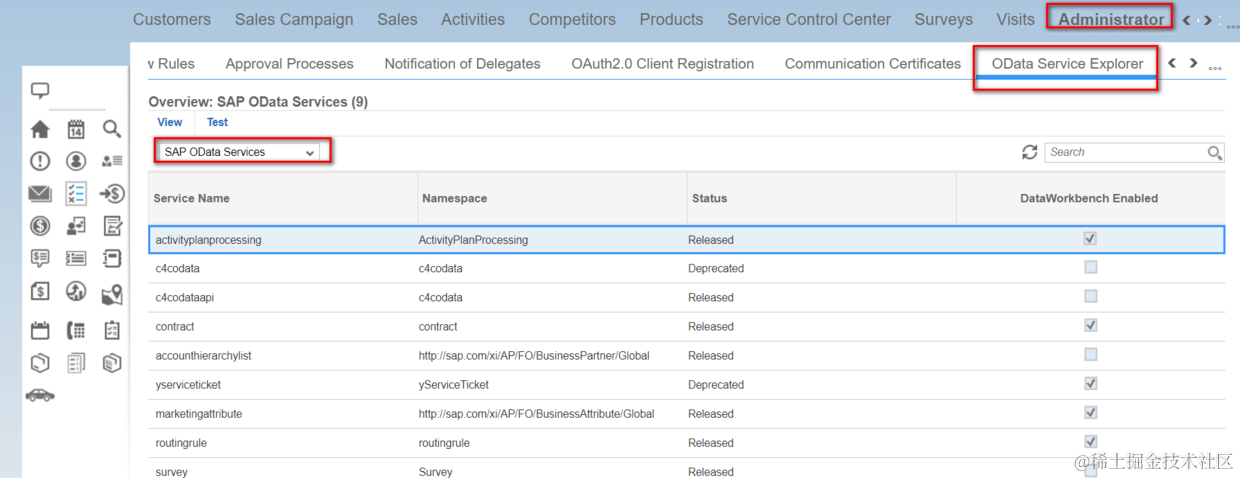Enable DataWorkbench for accounthierarchylist
The image size is (1240, 478).
(x=1090, y=355)
